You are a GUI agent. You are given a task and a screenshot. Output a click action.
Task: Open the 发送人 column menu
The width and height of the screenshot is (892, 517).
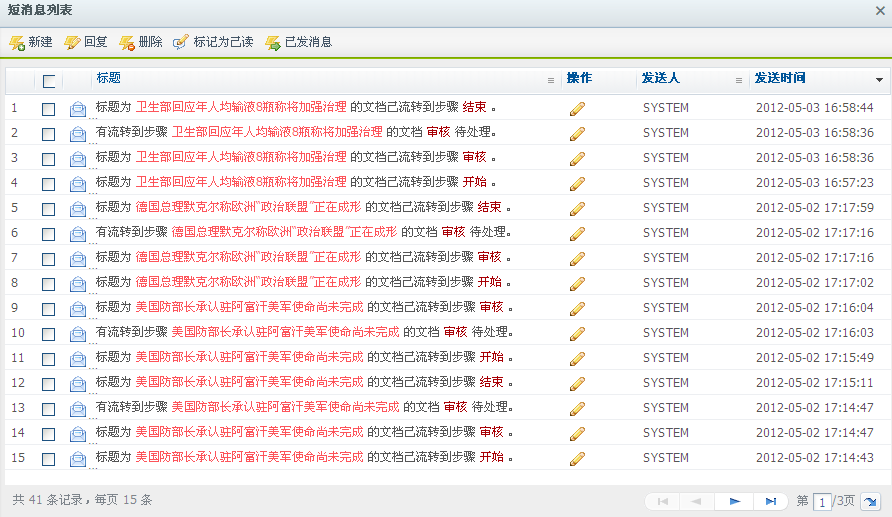(739, 80)
